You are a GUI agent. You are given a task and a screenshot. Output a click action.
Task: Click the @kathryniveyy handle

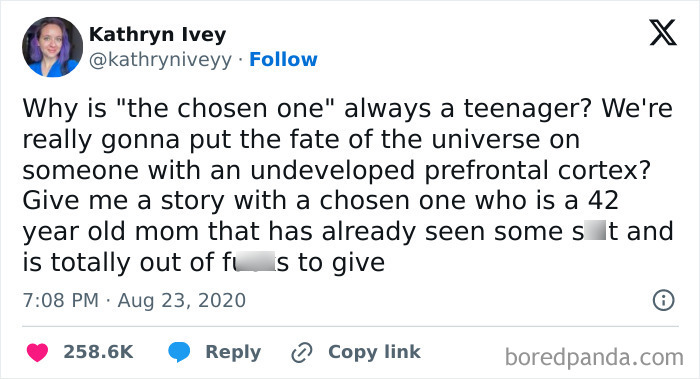(160, 60)
